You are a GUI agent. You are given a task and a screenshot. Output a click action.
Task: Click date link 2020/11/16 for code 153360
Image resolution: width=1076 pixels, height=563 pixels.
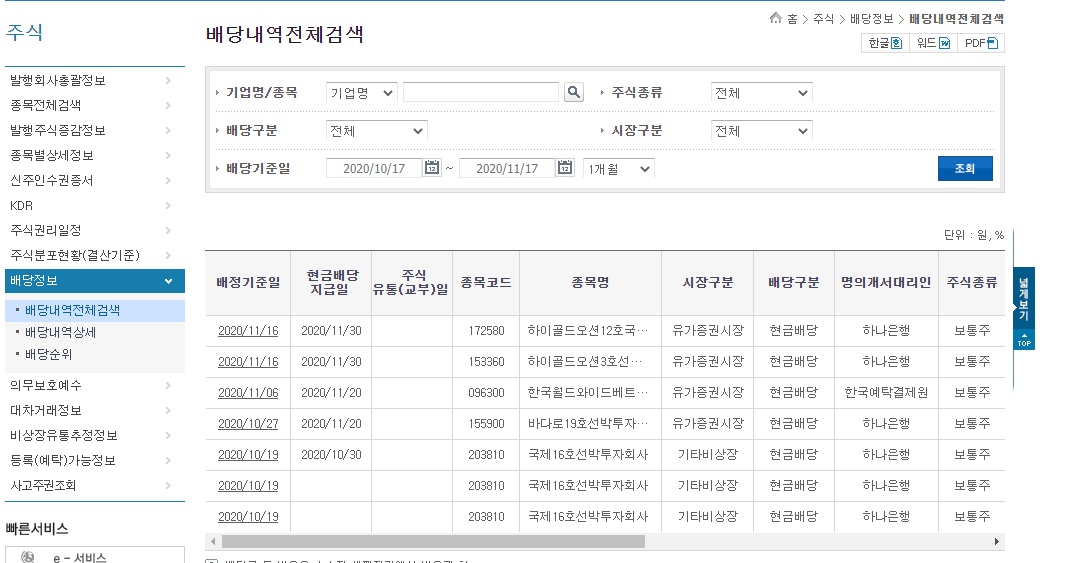[248, 362]
